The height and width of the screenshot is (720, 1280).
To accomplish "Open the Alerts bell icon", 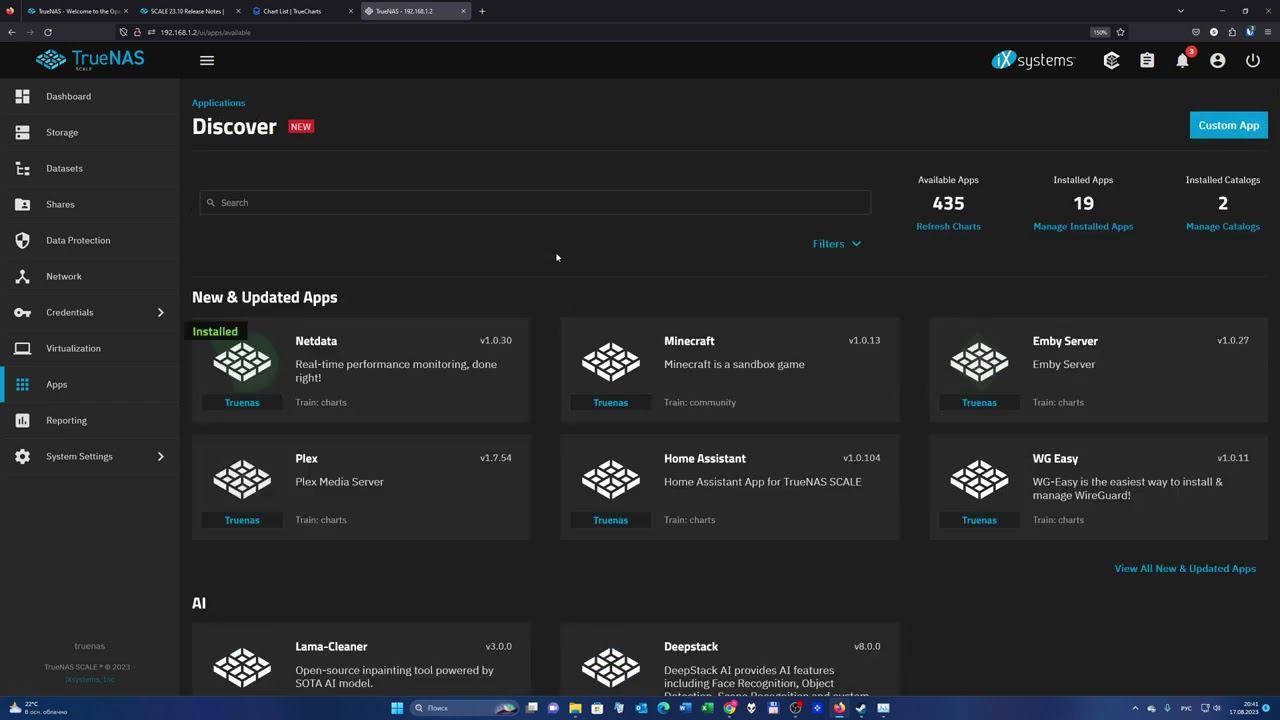I will tap(1182, 61).
